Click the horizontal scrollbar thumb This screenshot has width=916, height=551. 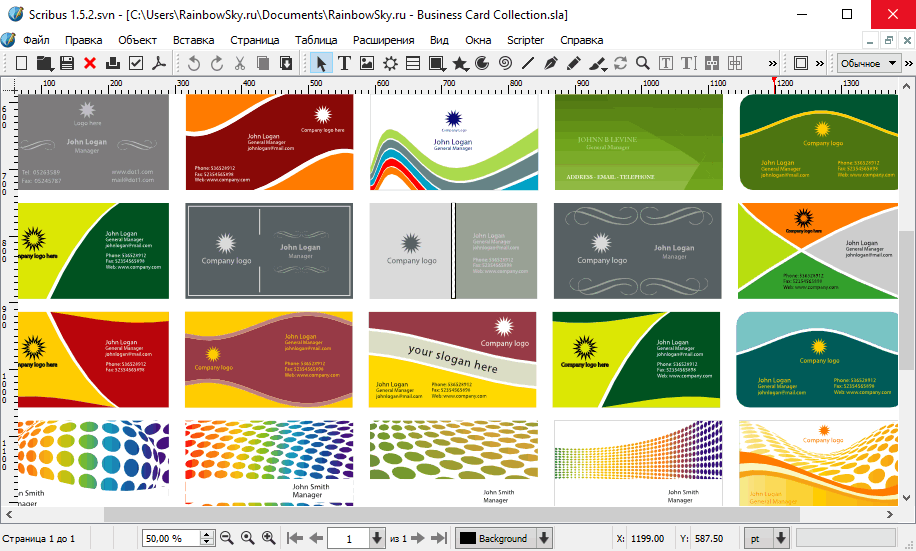click(452, 515)
